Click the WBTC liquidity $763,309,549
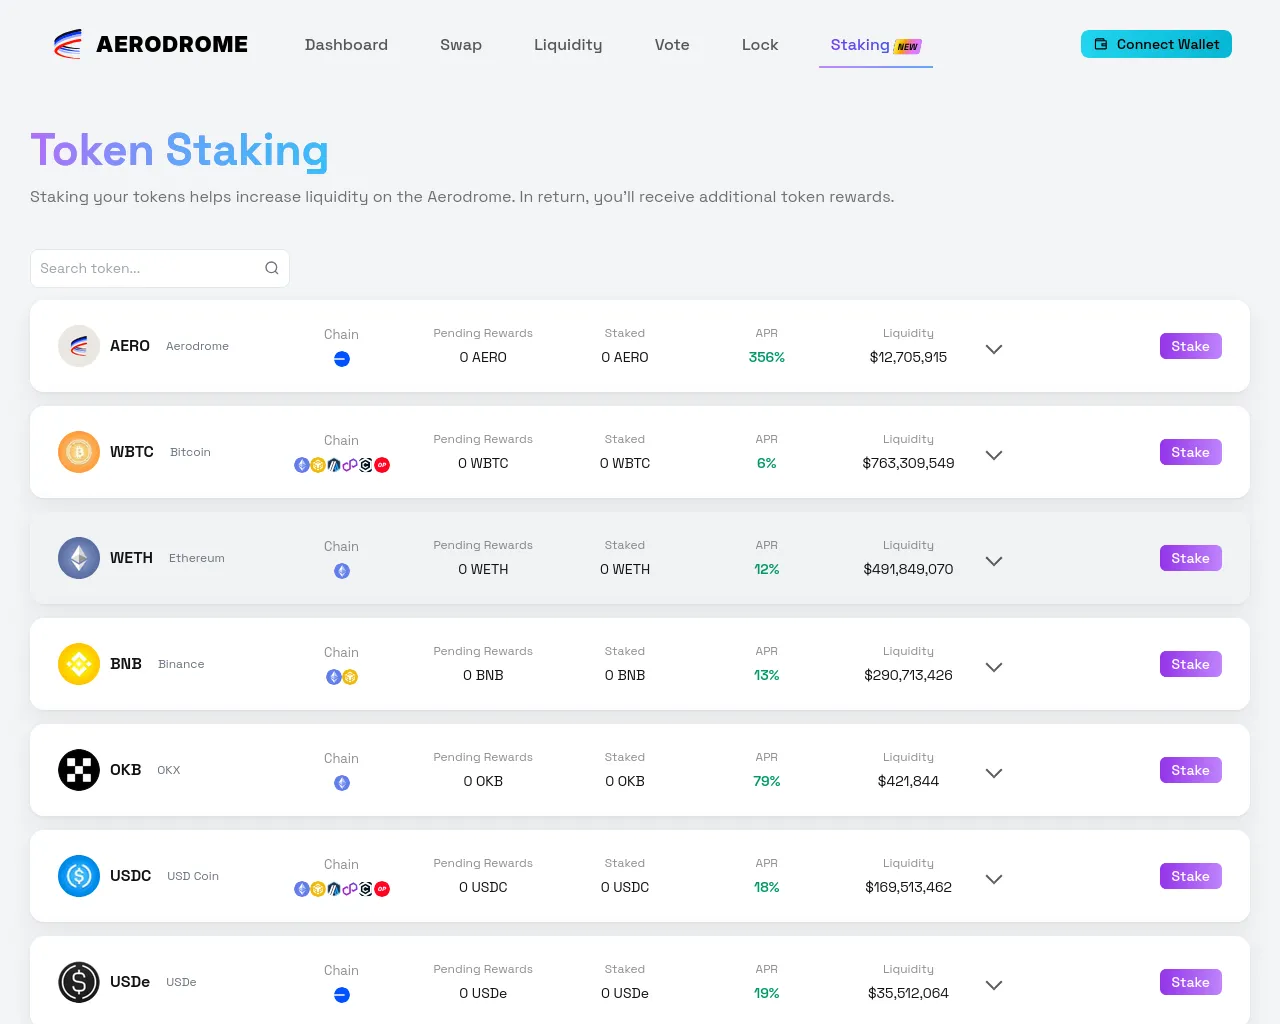The height and width of the screenshot is (1024, 1280). [x=908, y=463]
